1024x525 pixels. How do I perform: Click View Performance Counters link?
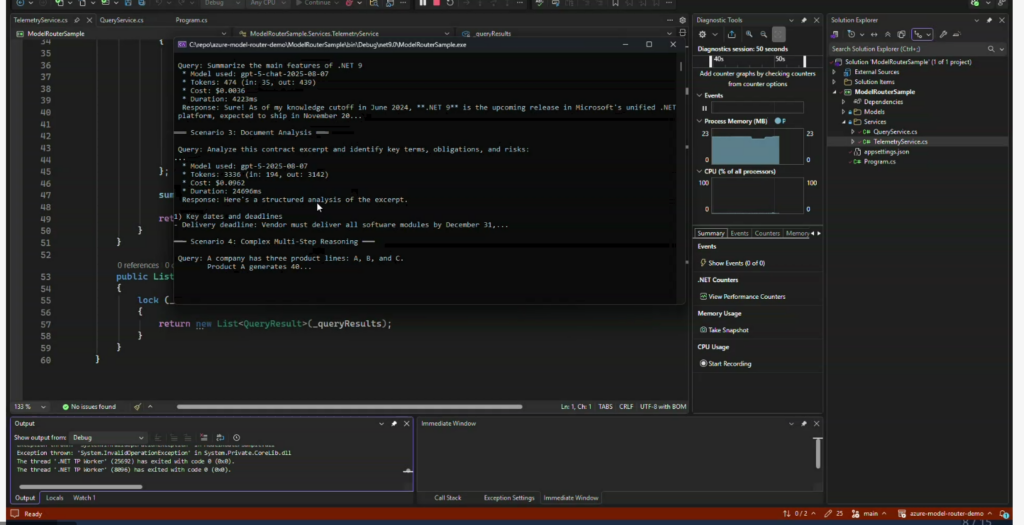[x=746, y=297]
